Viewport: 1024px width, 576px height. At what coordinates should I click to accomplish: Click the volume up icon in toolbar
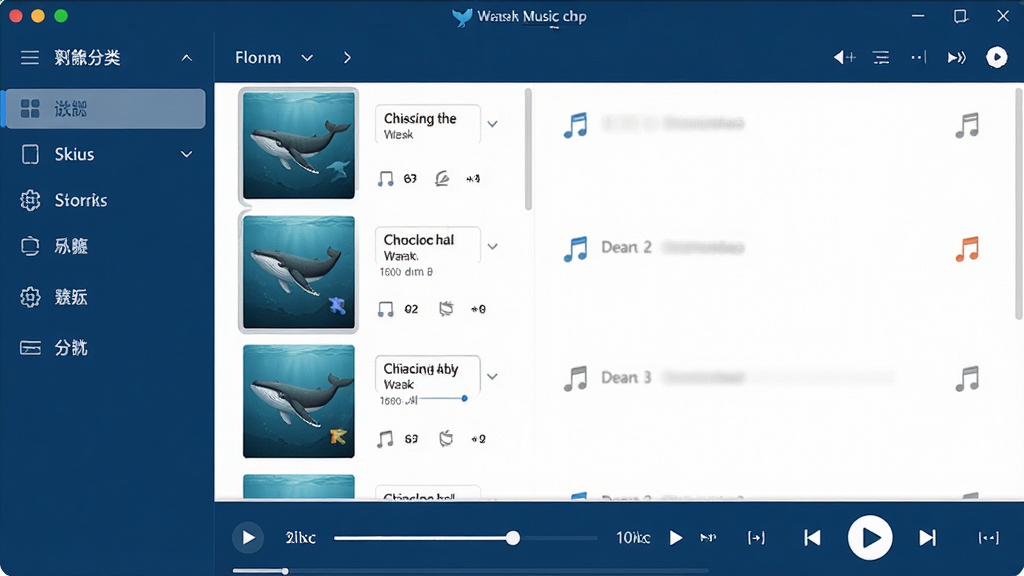(x=844, y=57)
